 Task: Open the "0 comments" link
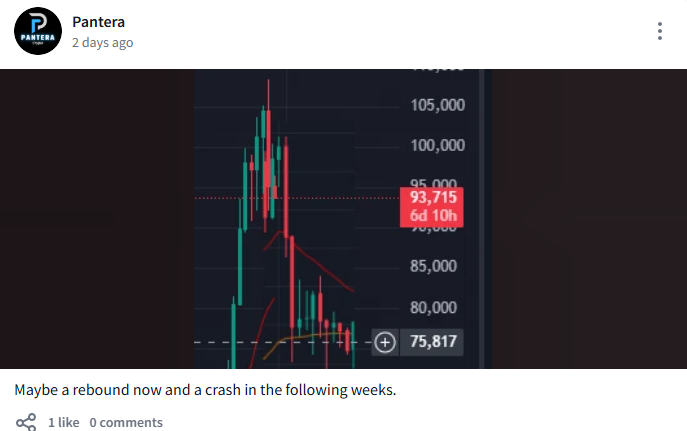point(126,422)
